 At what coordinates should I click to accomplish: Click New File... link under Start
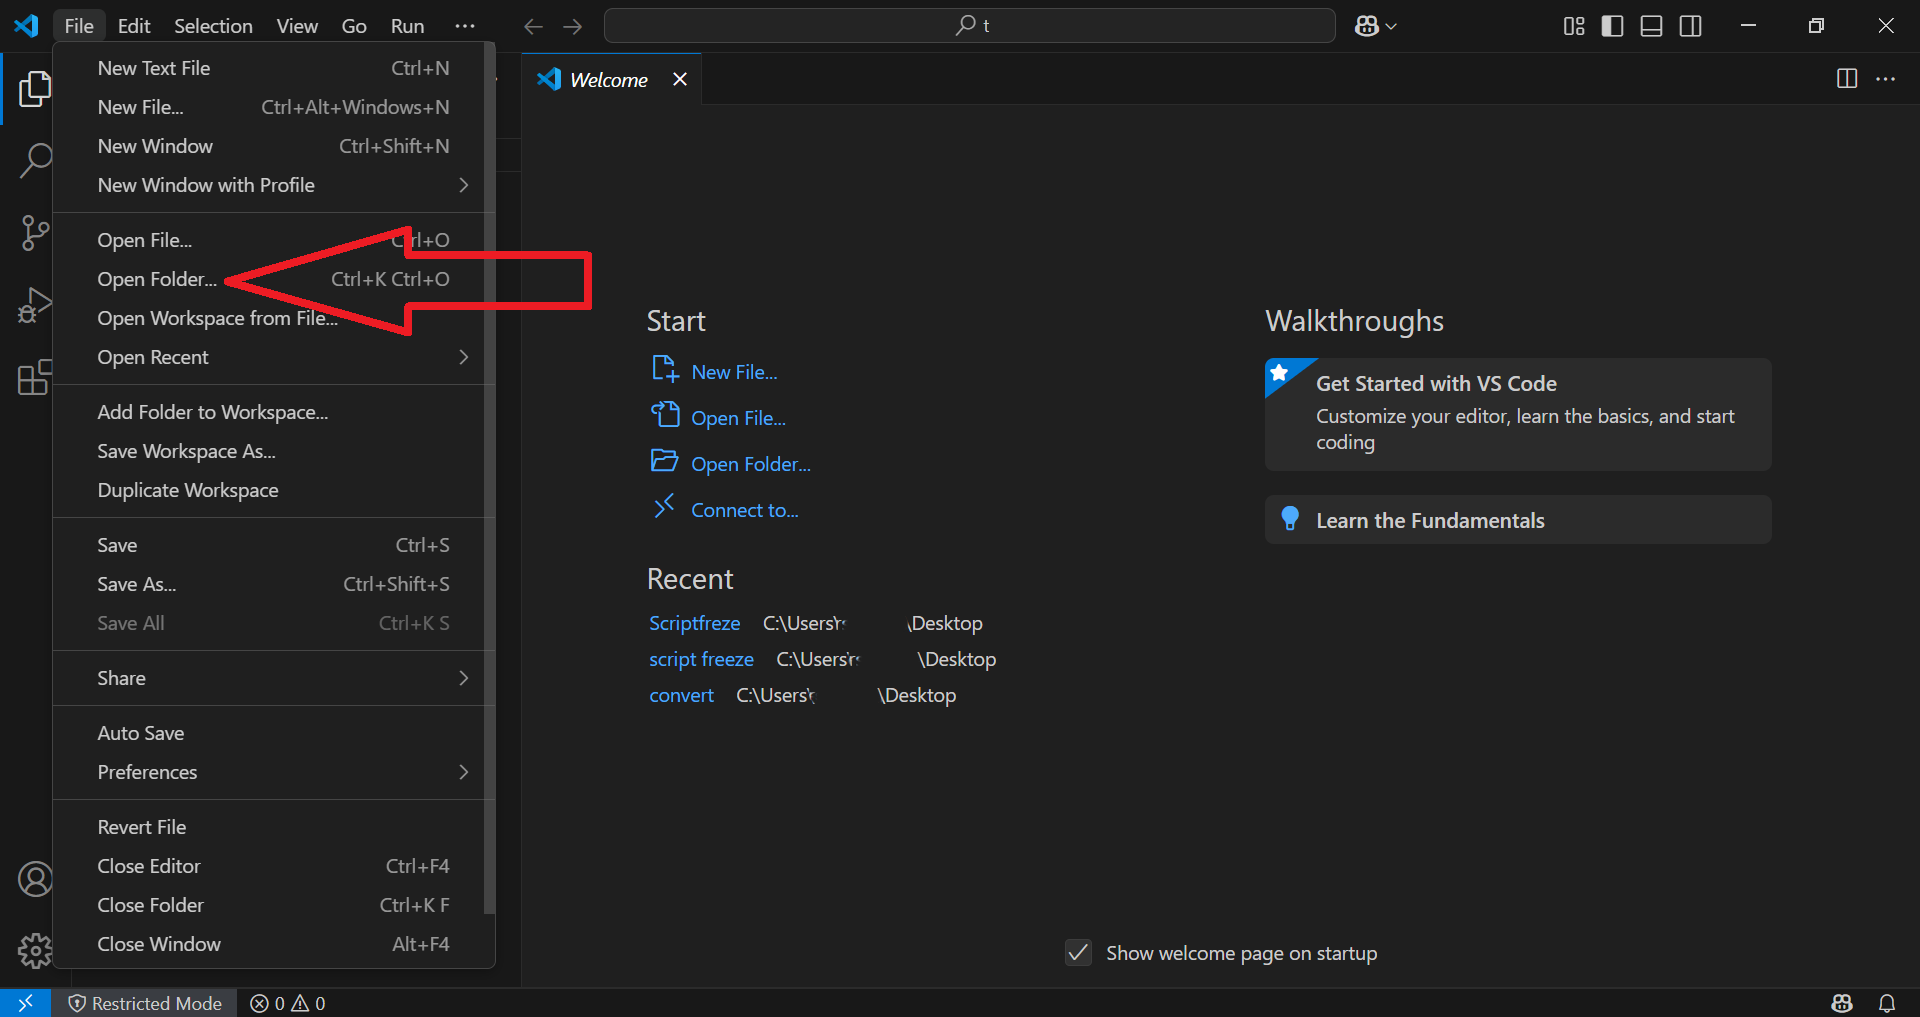tap(734, 372)
